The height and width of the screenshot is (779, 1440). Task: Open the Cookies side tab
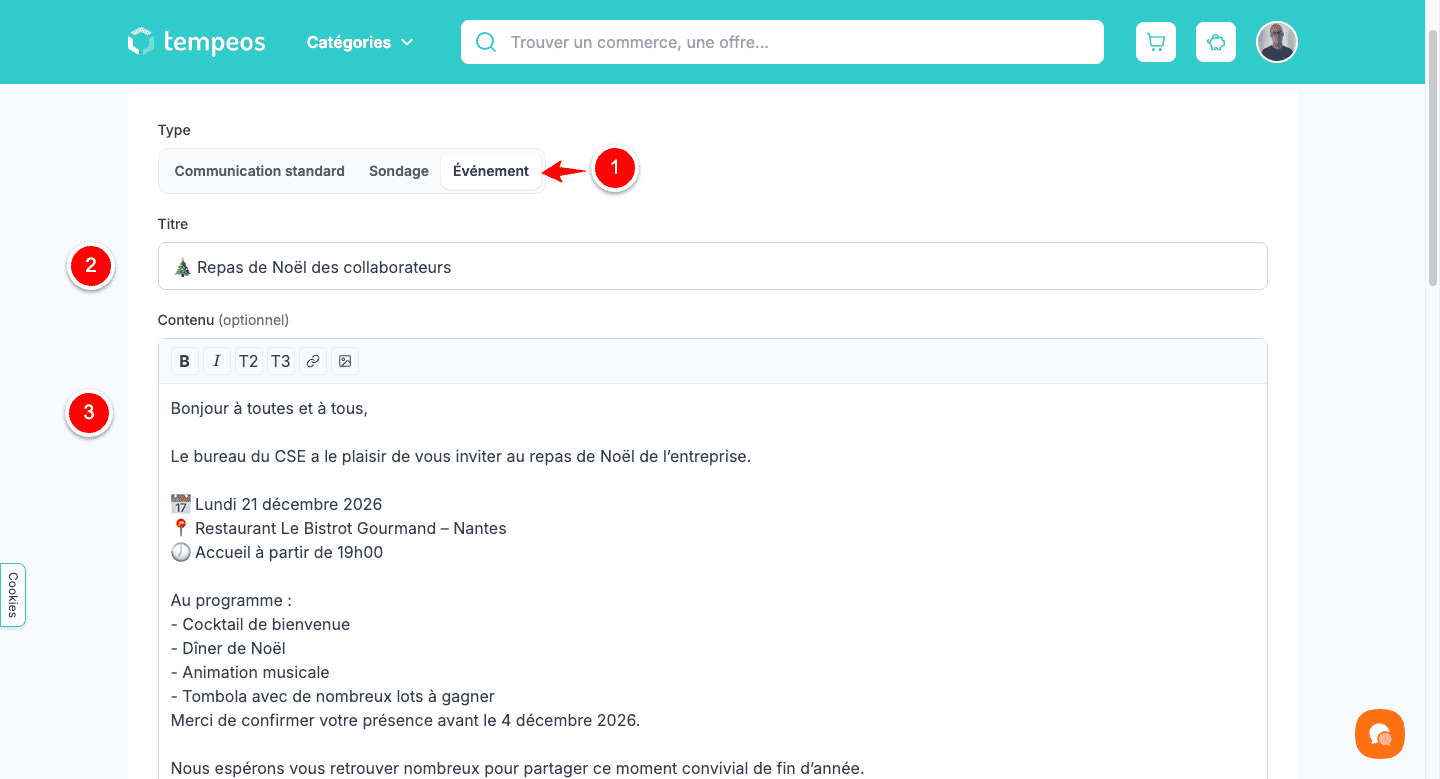click(x=13, y=595)
